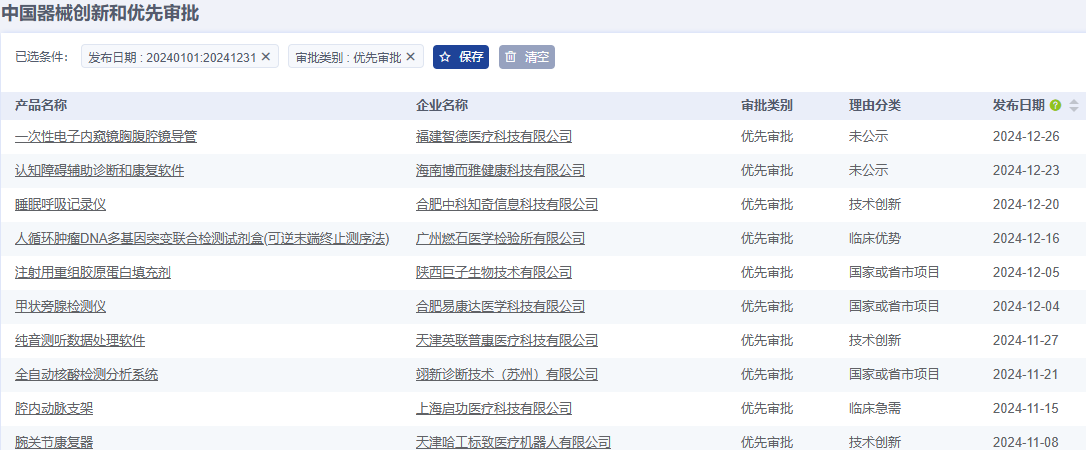Image resolution: width=1086 pixels, height=450 pixels.
Task: Sort by 发布日期 using the sort arrows
Action: pos(1074,106)
